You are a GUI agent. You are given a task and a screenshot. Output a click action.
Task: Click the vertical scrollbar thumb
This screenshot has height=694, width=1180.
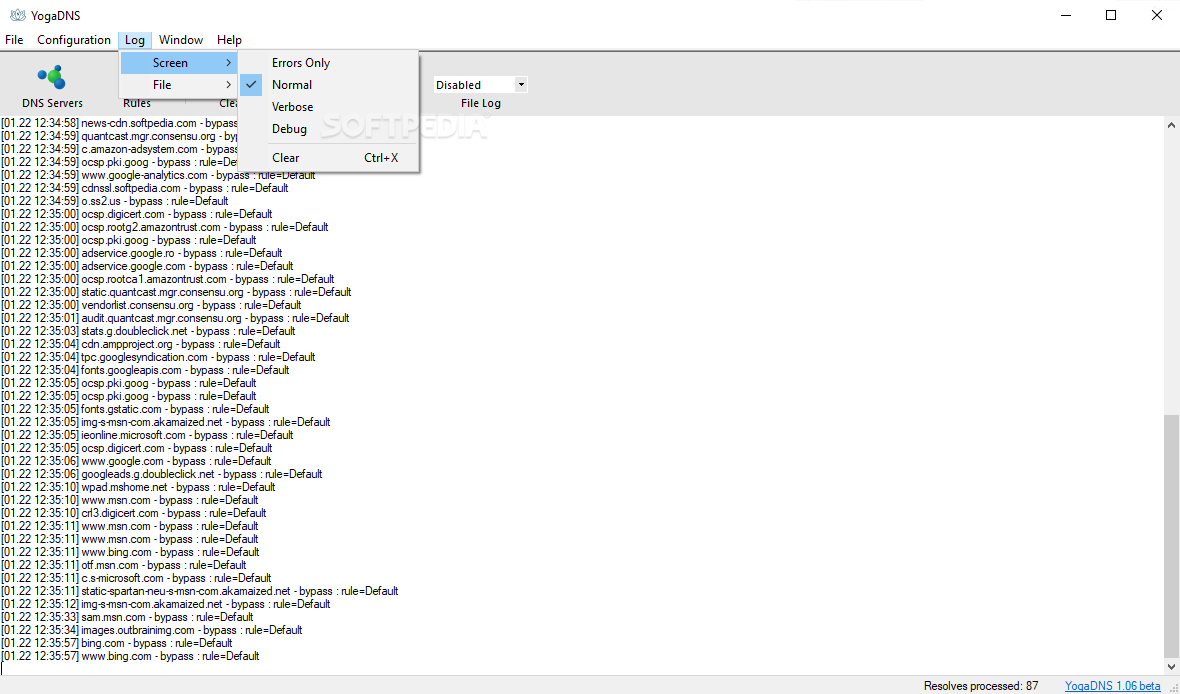(x=1171, y=534)
